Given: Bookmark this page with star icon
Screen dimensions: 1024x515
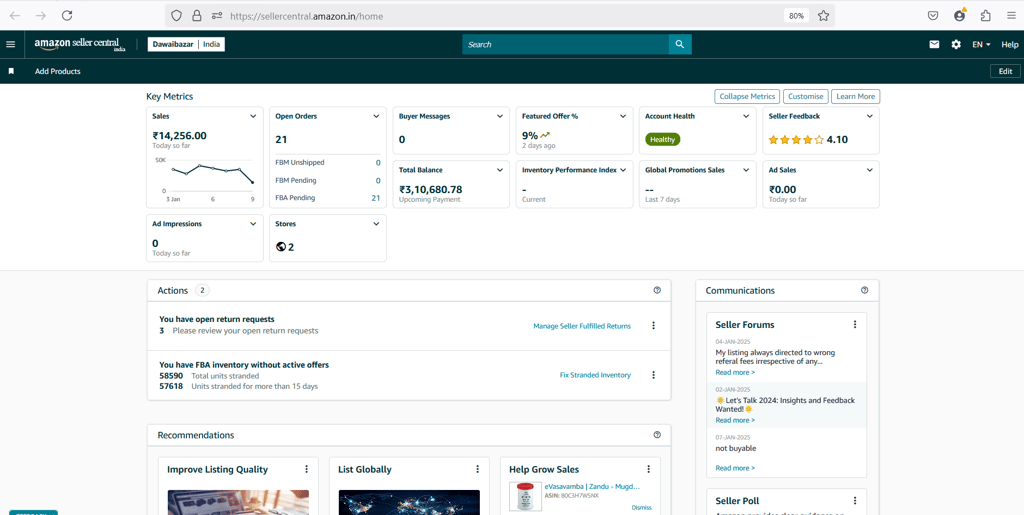Looking at the screenshot, I should click(824, 16).
